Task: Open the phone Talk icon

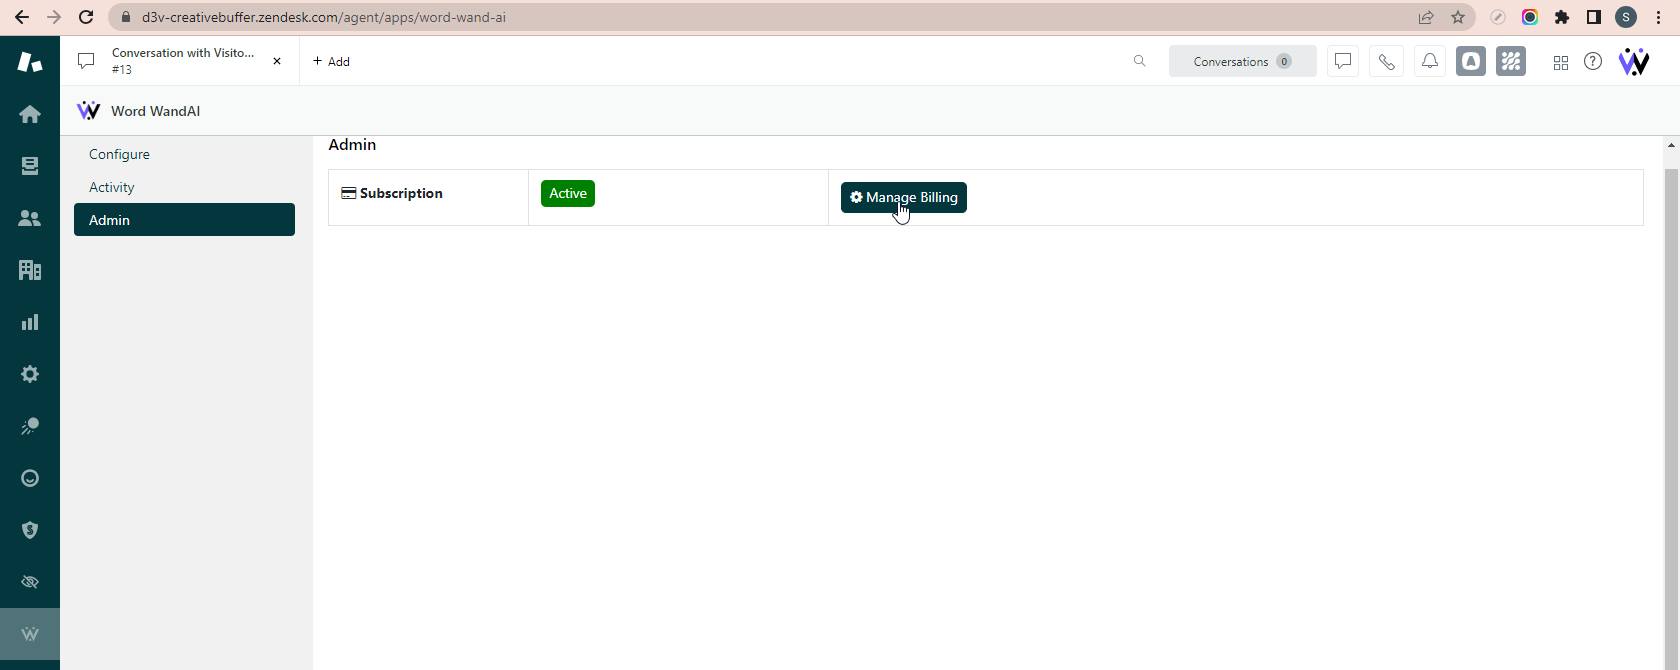Action: 1386,62
